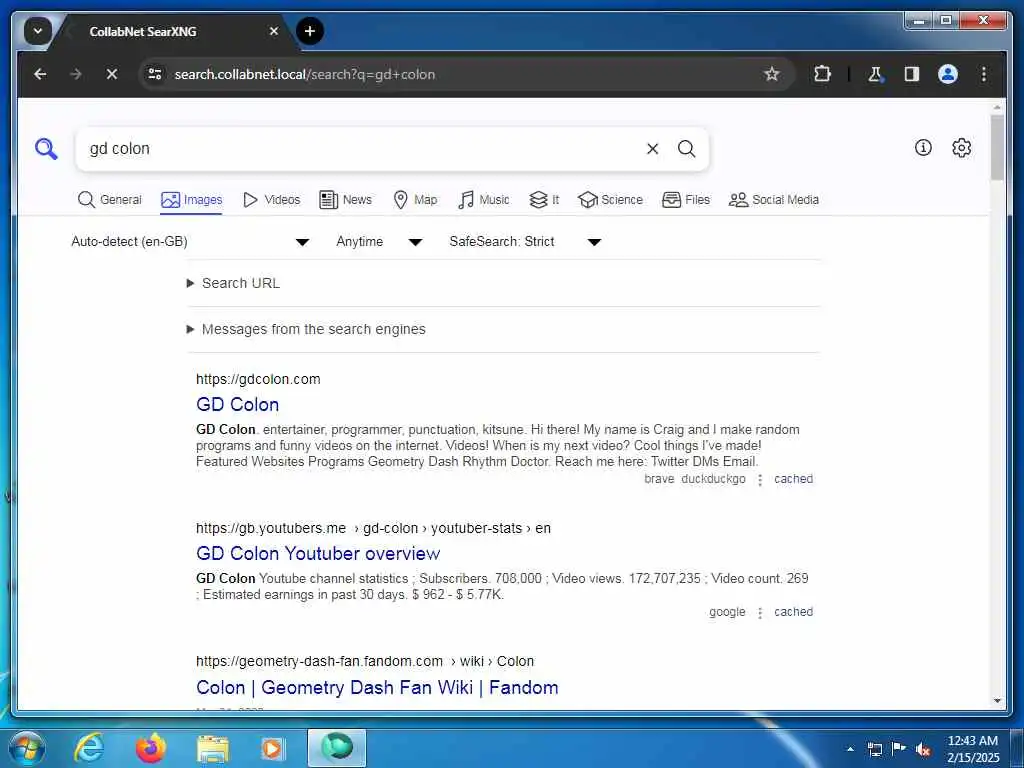Open GD Colon Youtuber overview link

click(318, 553)
